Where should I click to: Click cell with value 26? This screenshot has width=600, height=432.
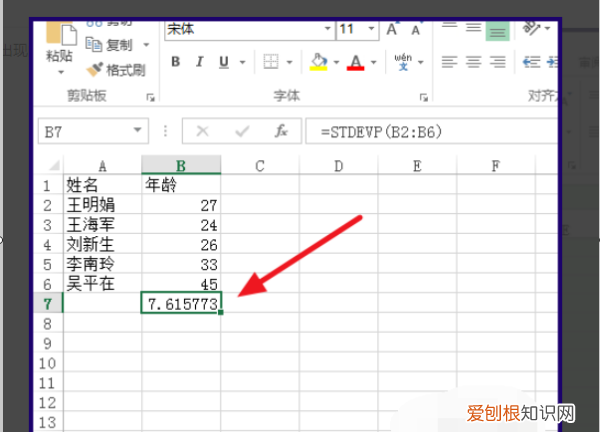click(x=181, y=245)
